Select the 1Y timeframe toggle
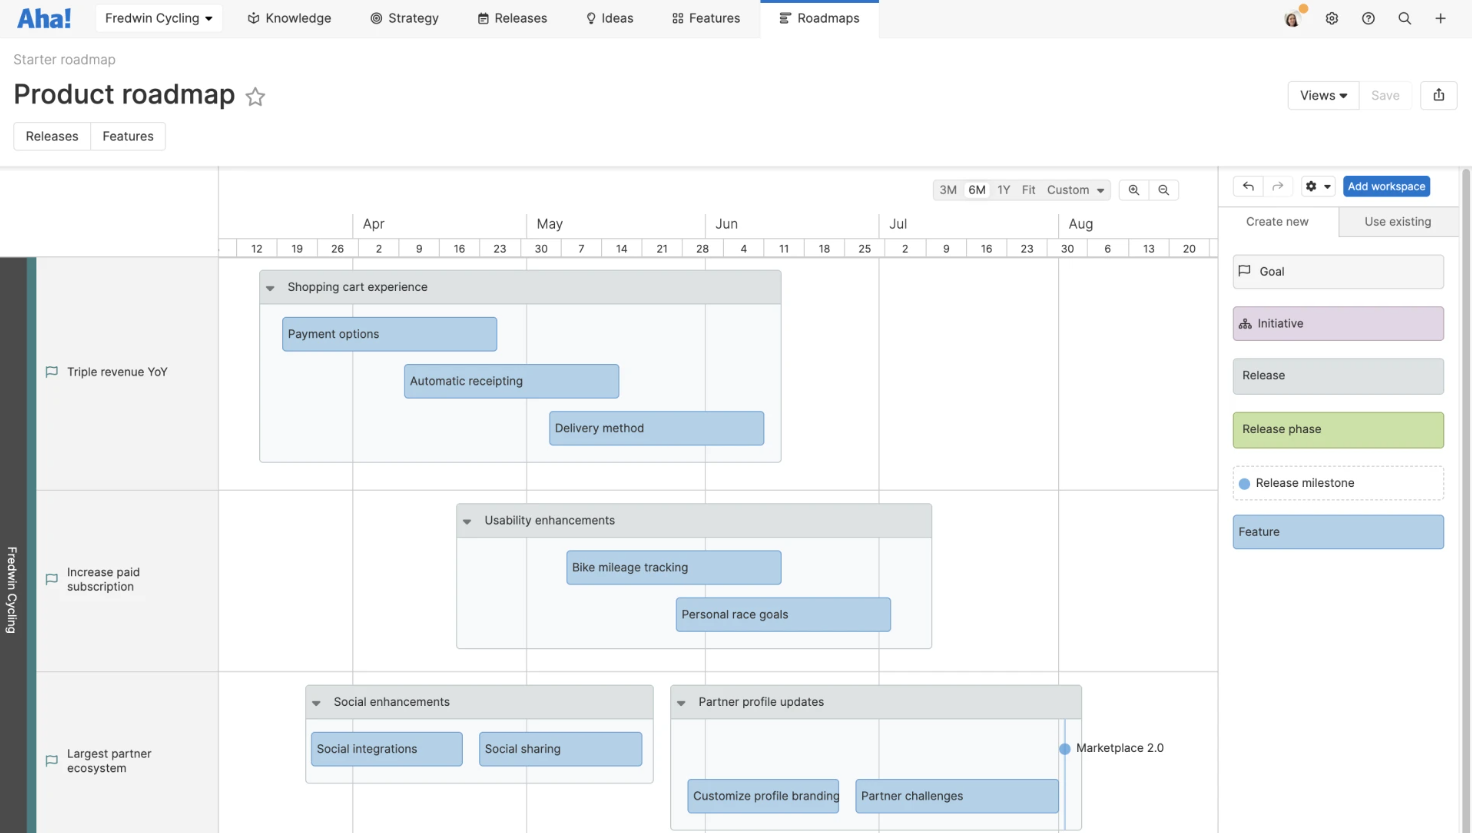 [1004, 189]
